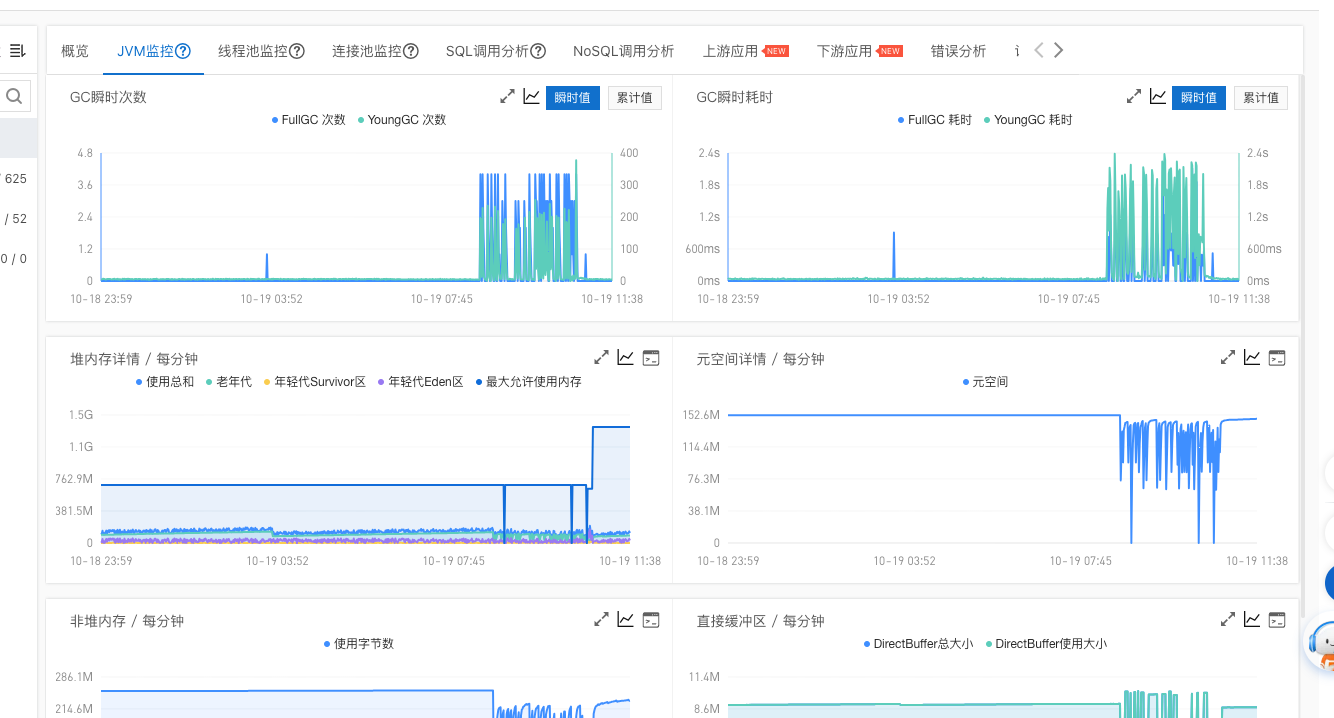This screenshot has width=1334, height=718.
Task: Select 瞬时值 for the GC瞬时次数 chart
Action: [x=573, y=97]
